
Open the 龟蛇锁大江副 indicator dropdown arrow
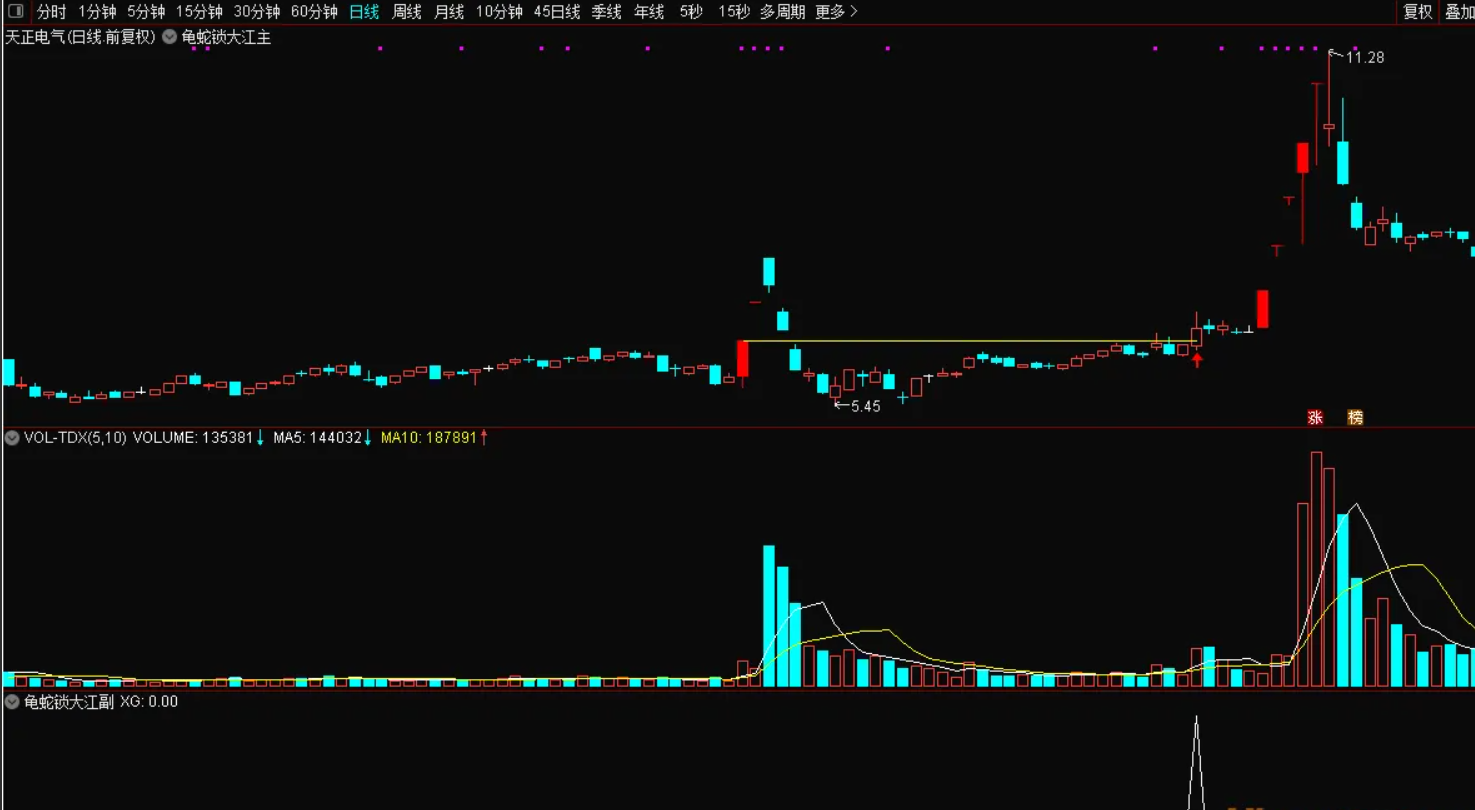(x=12, y=702)
